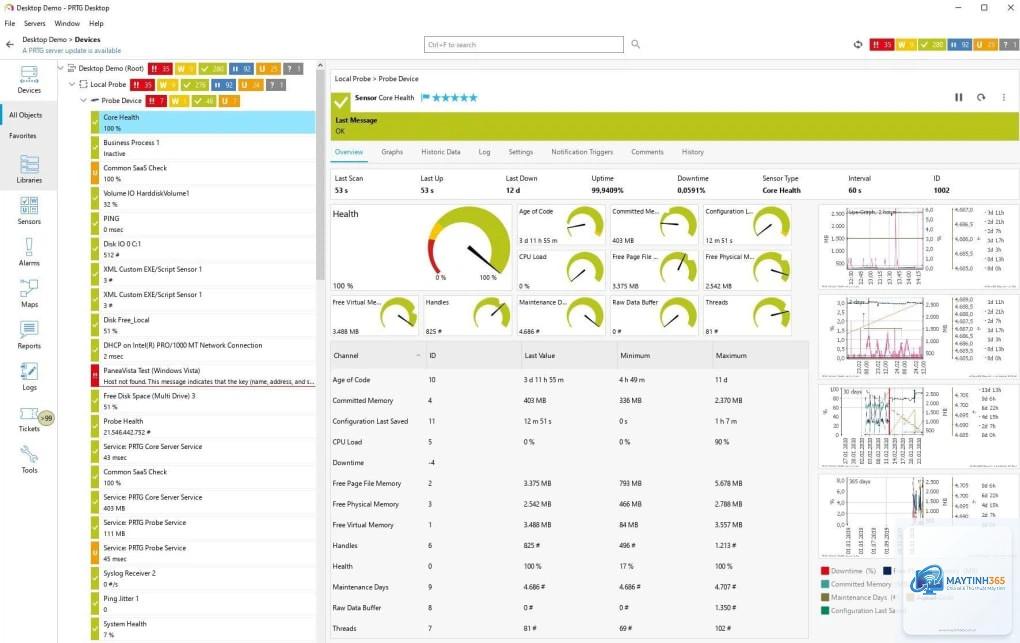Collapse the Local Probe node
Image resolution: width=1020 pixels, height=643 pixels.
tap(72, 84)
